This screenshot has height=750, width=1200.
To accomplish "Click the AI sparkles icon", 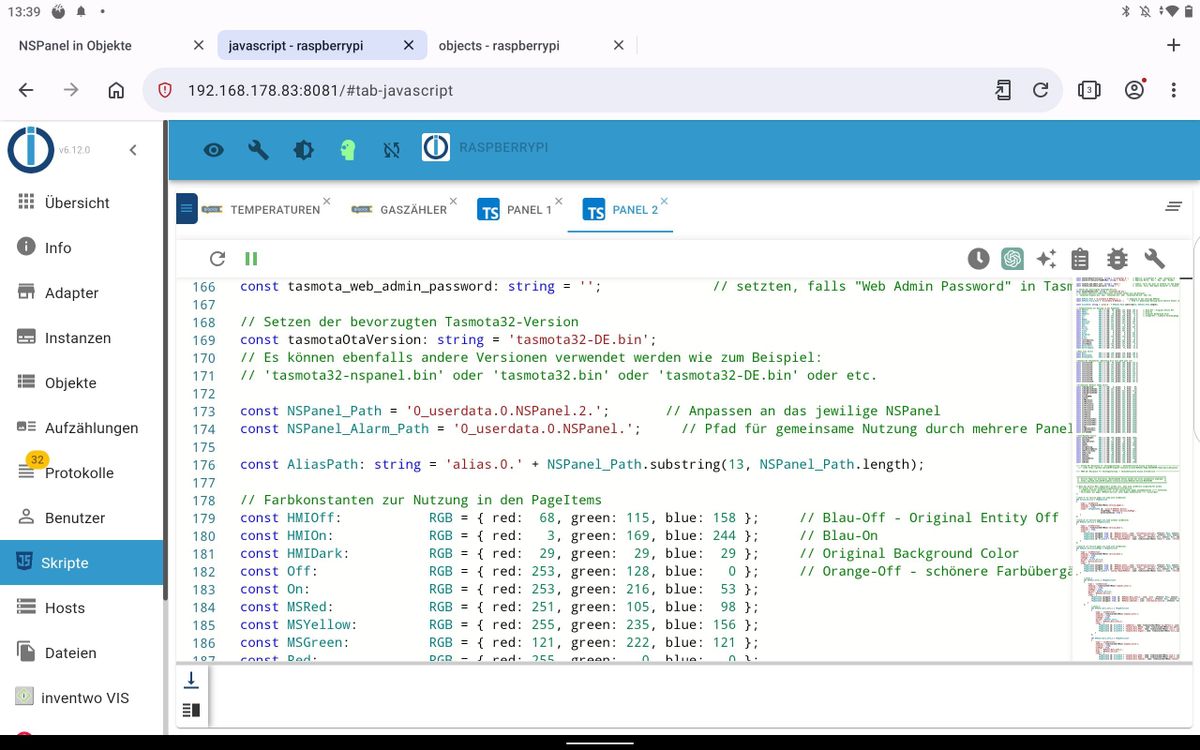I will tap(1046, 259).
